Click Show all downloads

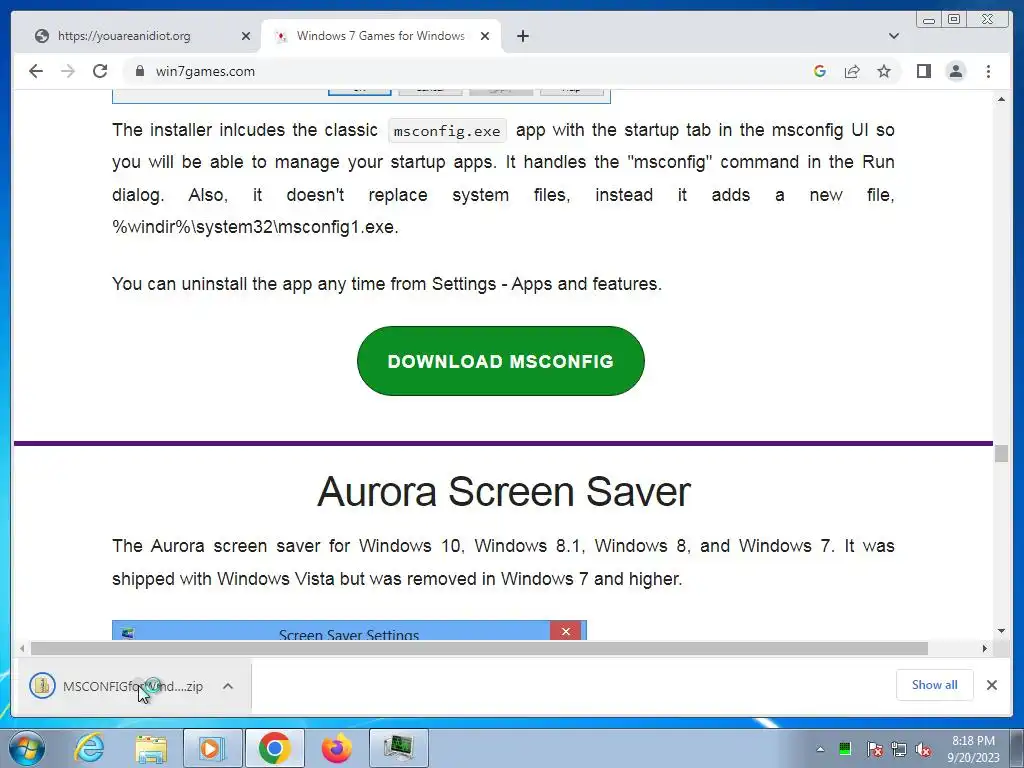coord(935,684)
